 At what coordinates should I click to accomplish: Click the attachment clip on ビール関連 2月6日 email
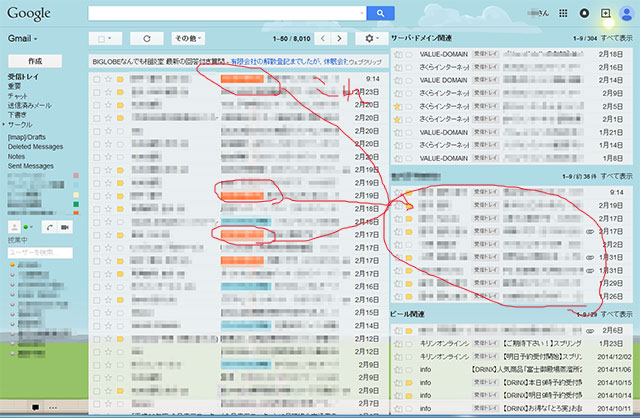pyautogui.click(x=590, y=331)
